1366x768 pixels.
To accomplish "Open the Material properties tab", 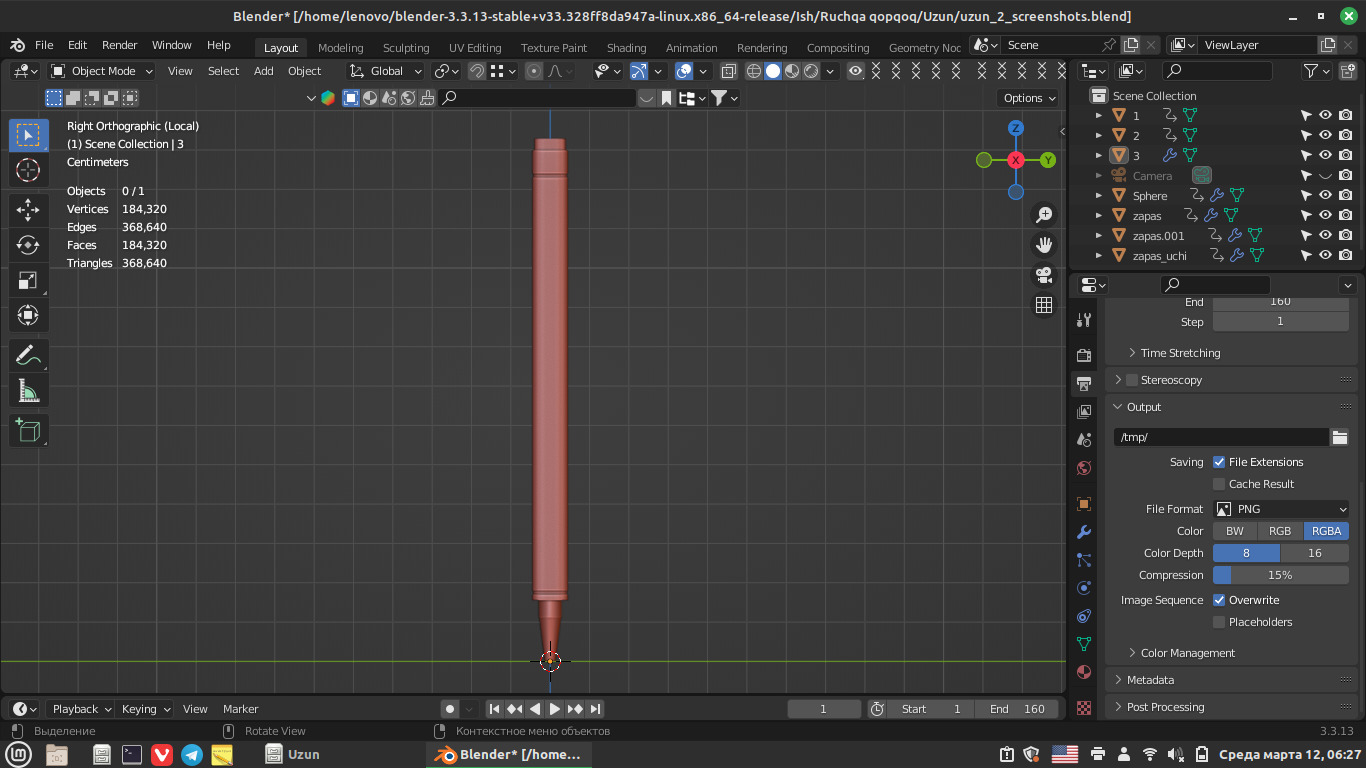I will click(1084, 672).
